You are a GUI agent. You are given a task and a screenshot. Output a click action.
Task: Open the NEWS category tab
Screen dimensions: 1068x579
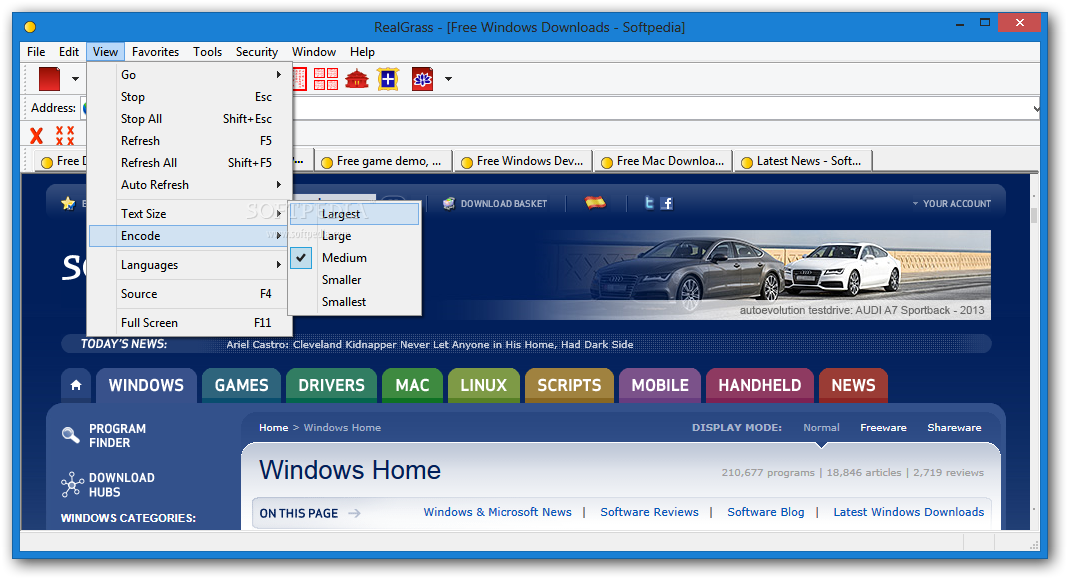tap(853, 386)
